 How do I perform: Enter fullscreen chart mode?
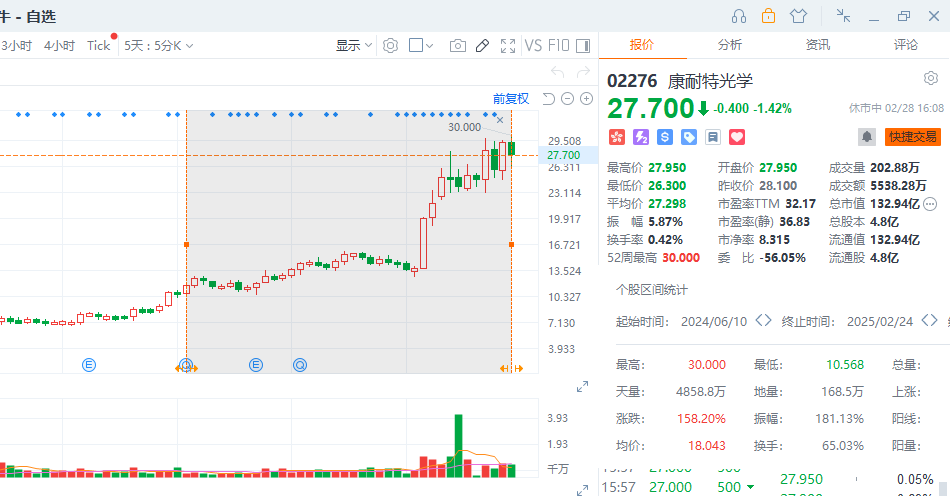tap(508, 45)
